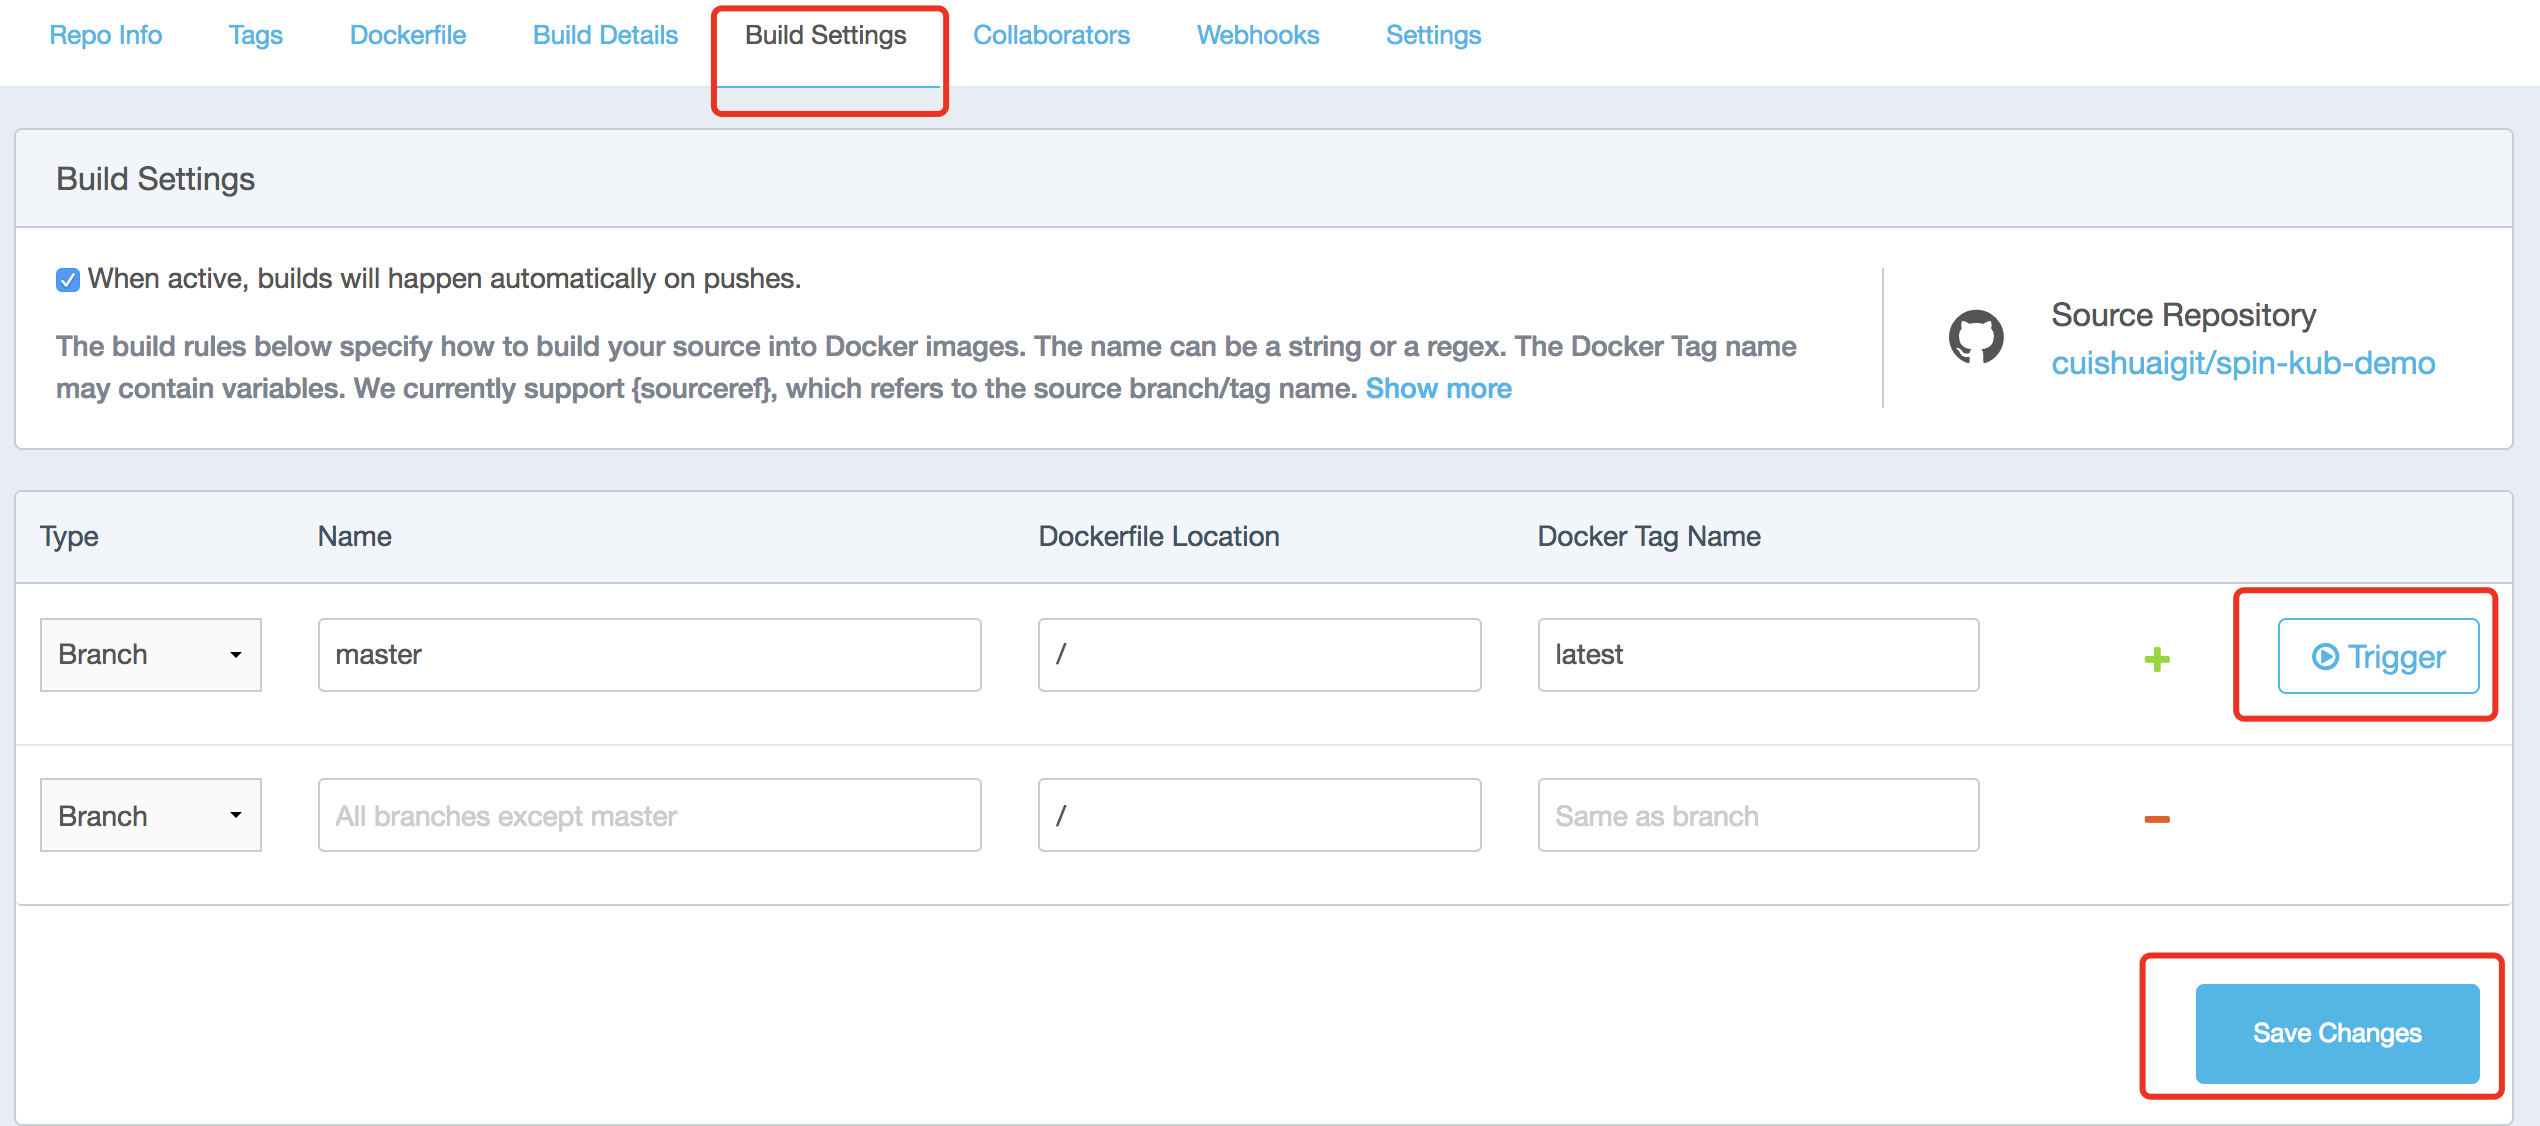
Task: Open cuishuaigit/spin-kub-demo source repository link
Action: (2243, 362)
